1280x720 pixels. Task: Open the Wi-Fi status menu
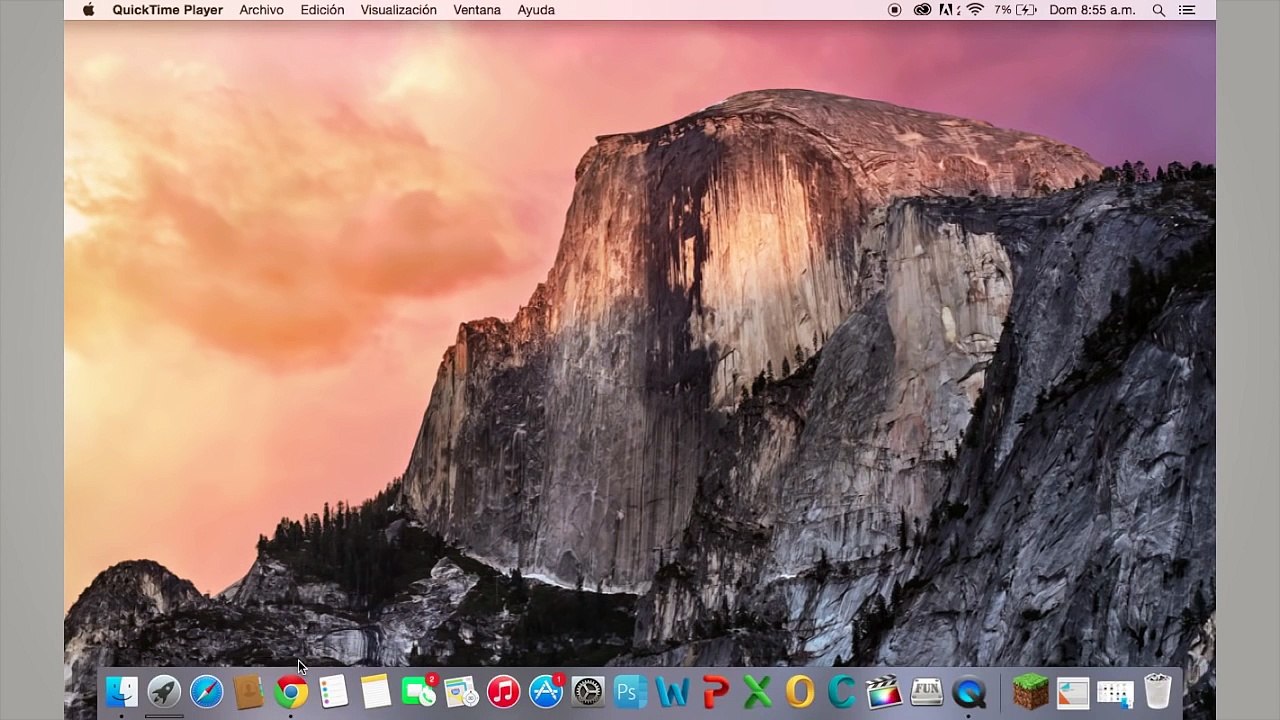(x=975, y=10)
